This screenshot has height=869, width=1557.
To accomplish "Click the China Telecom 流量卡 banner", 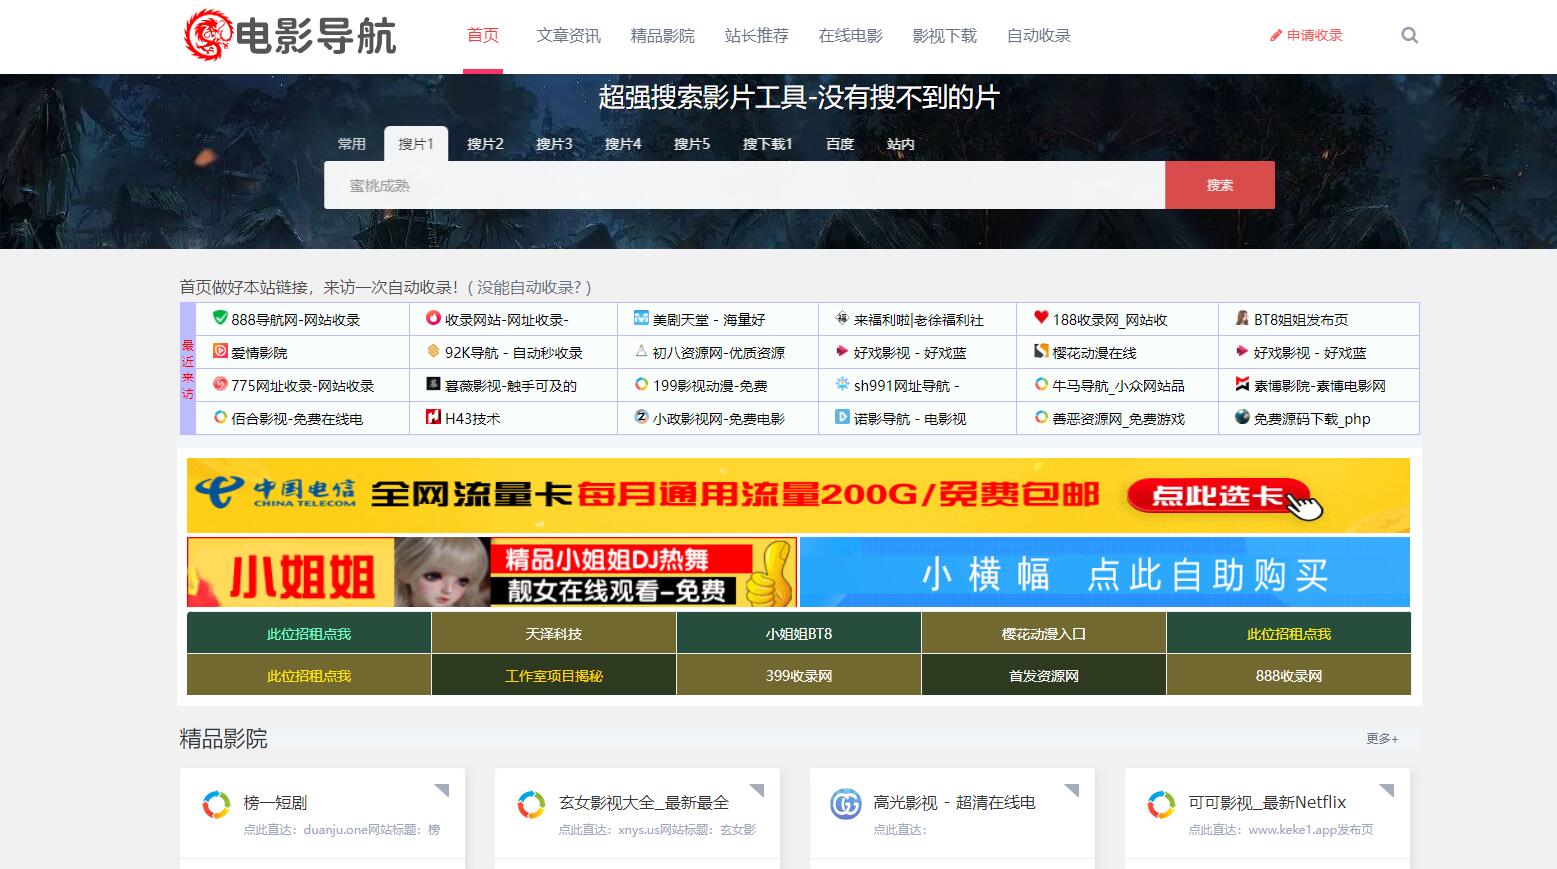I will coord(797,495).
